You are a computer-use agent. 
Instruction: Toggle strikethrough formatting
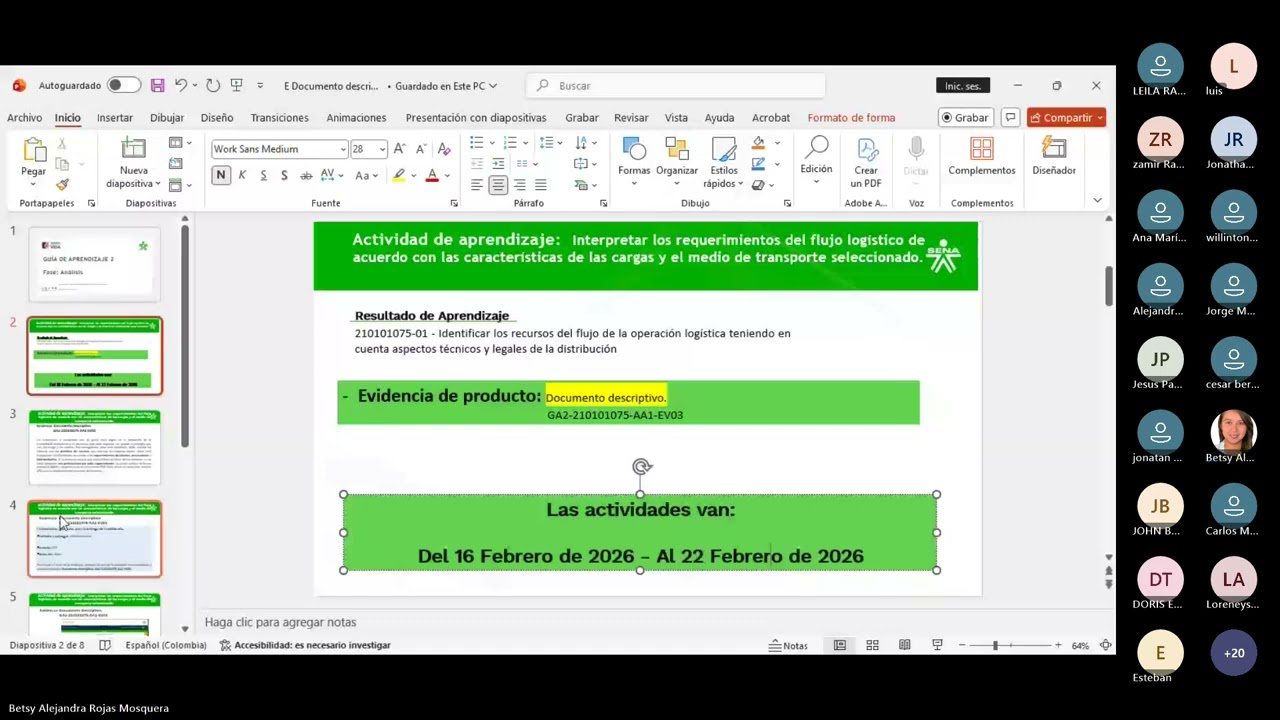click(x=305, y=175)
